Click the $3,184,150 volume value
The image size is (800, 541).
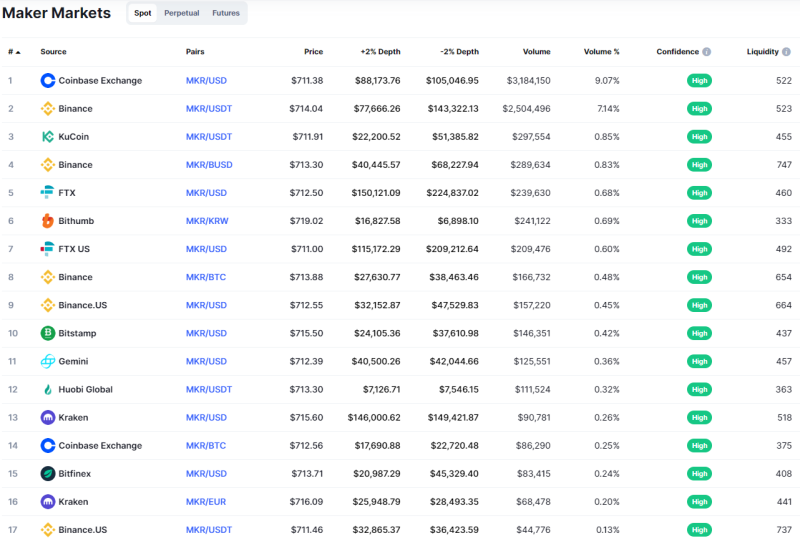click(x=529, y=81)
